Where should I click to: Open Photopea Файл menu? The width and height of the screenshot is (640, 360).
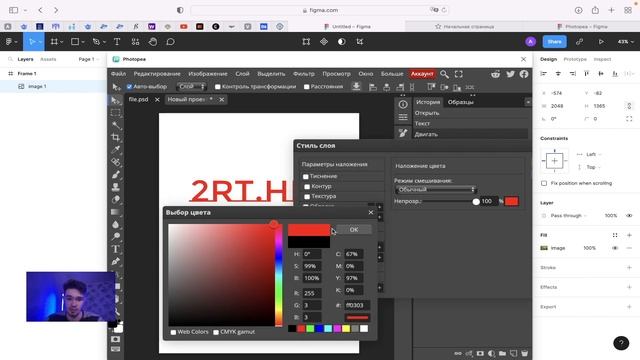(x=118, y=74)
